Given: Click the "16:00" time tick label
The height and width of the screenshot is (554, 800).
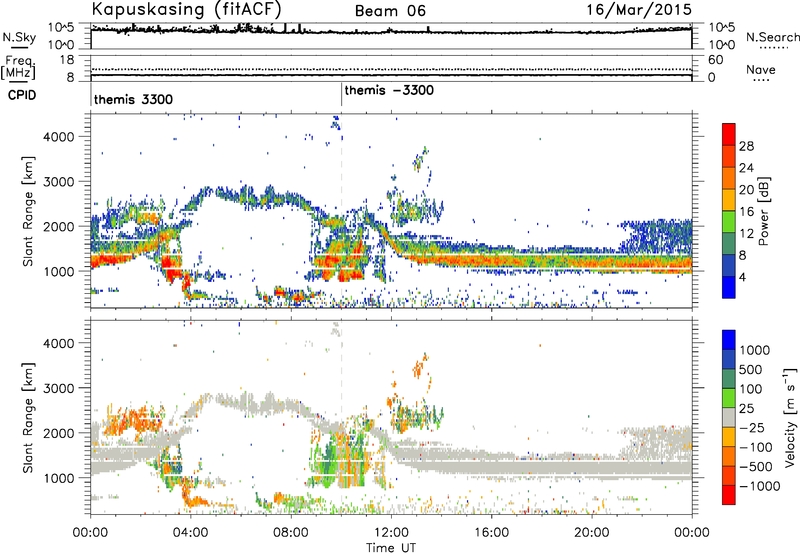Looking at the screenshot, I should point(491,533).
